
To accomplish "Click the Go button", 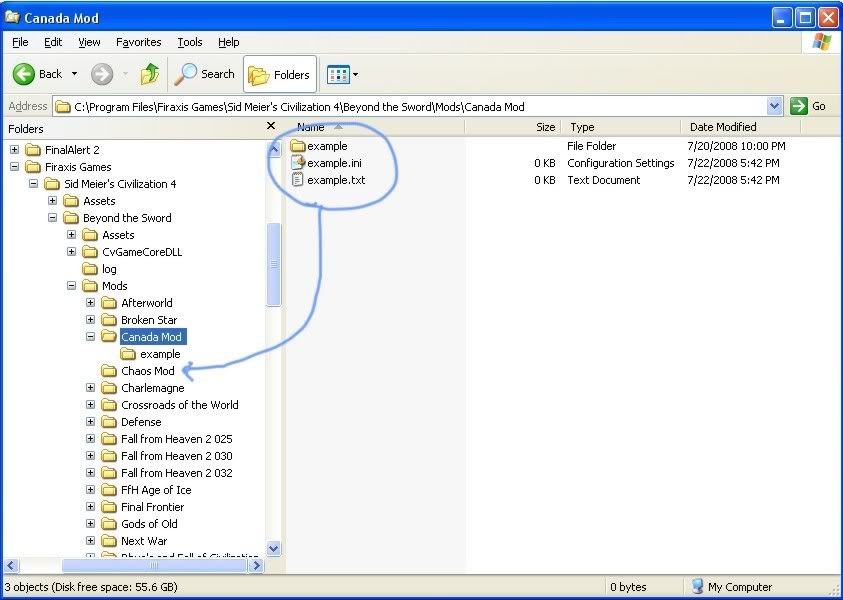I will [808, 106].
